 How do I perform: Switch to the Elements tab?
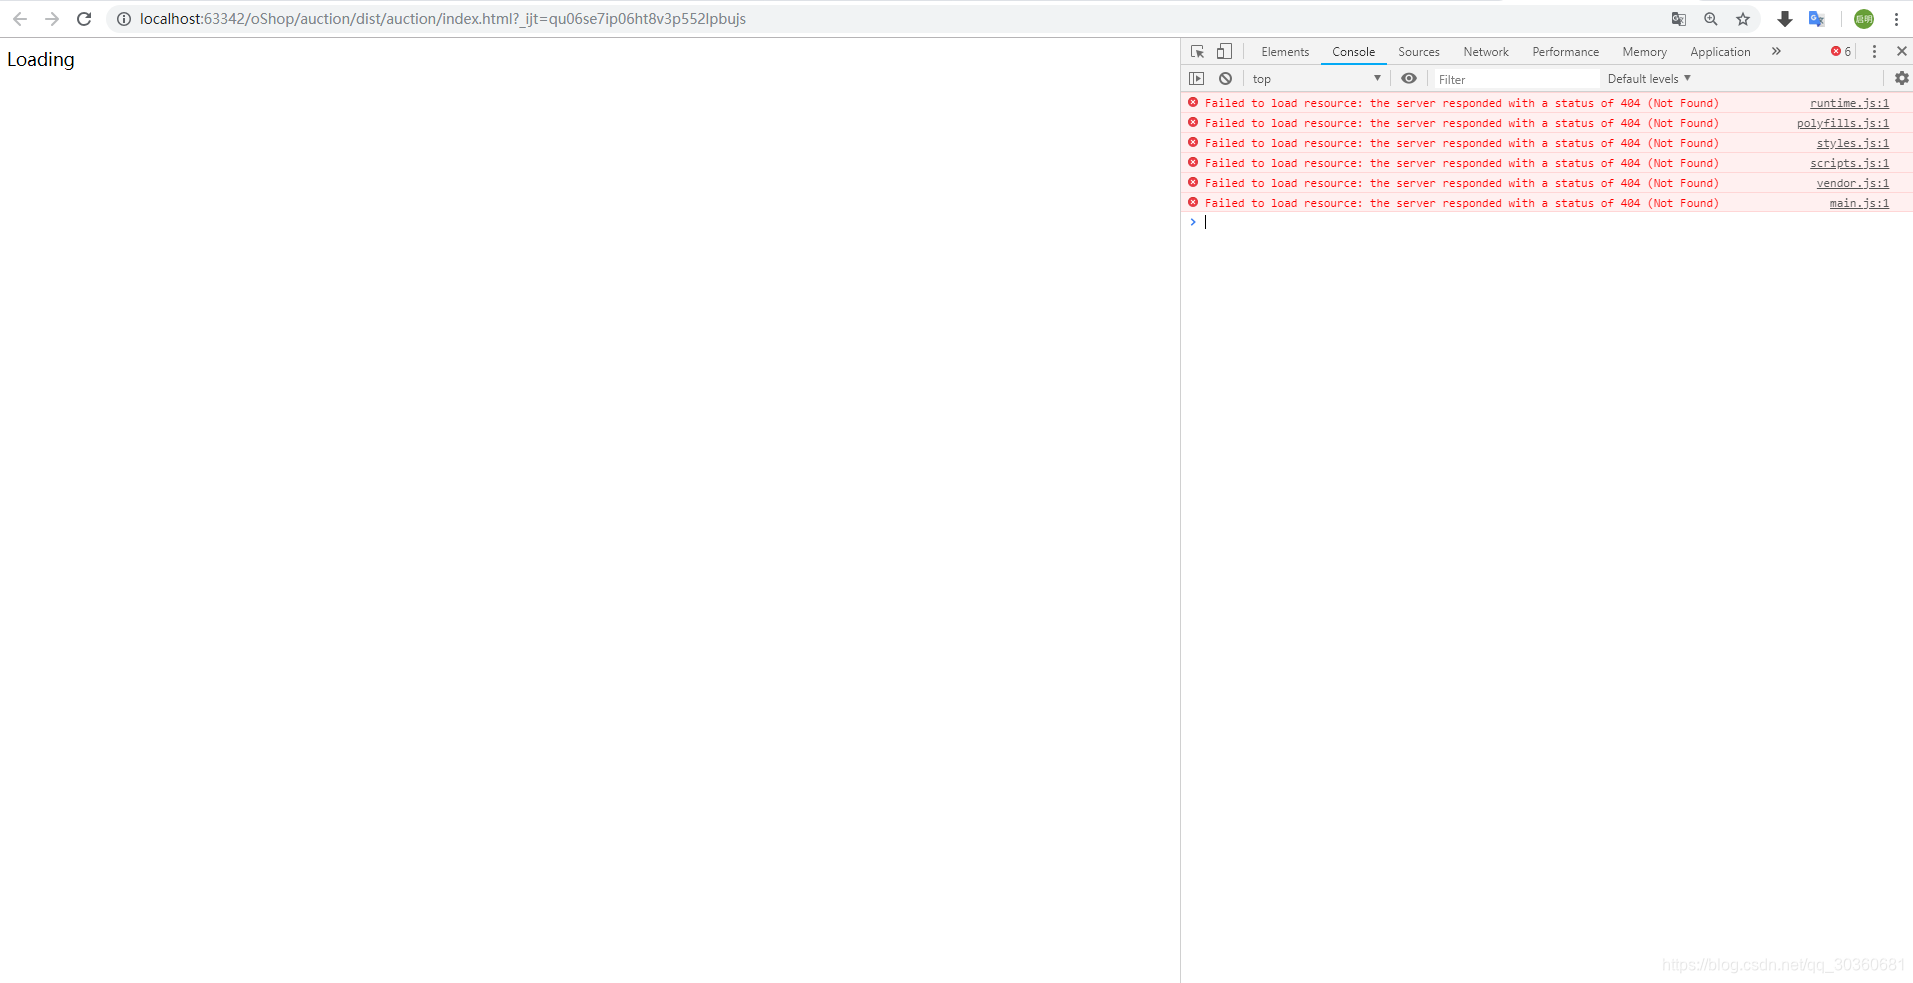(x=1285, y=52)
